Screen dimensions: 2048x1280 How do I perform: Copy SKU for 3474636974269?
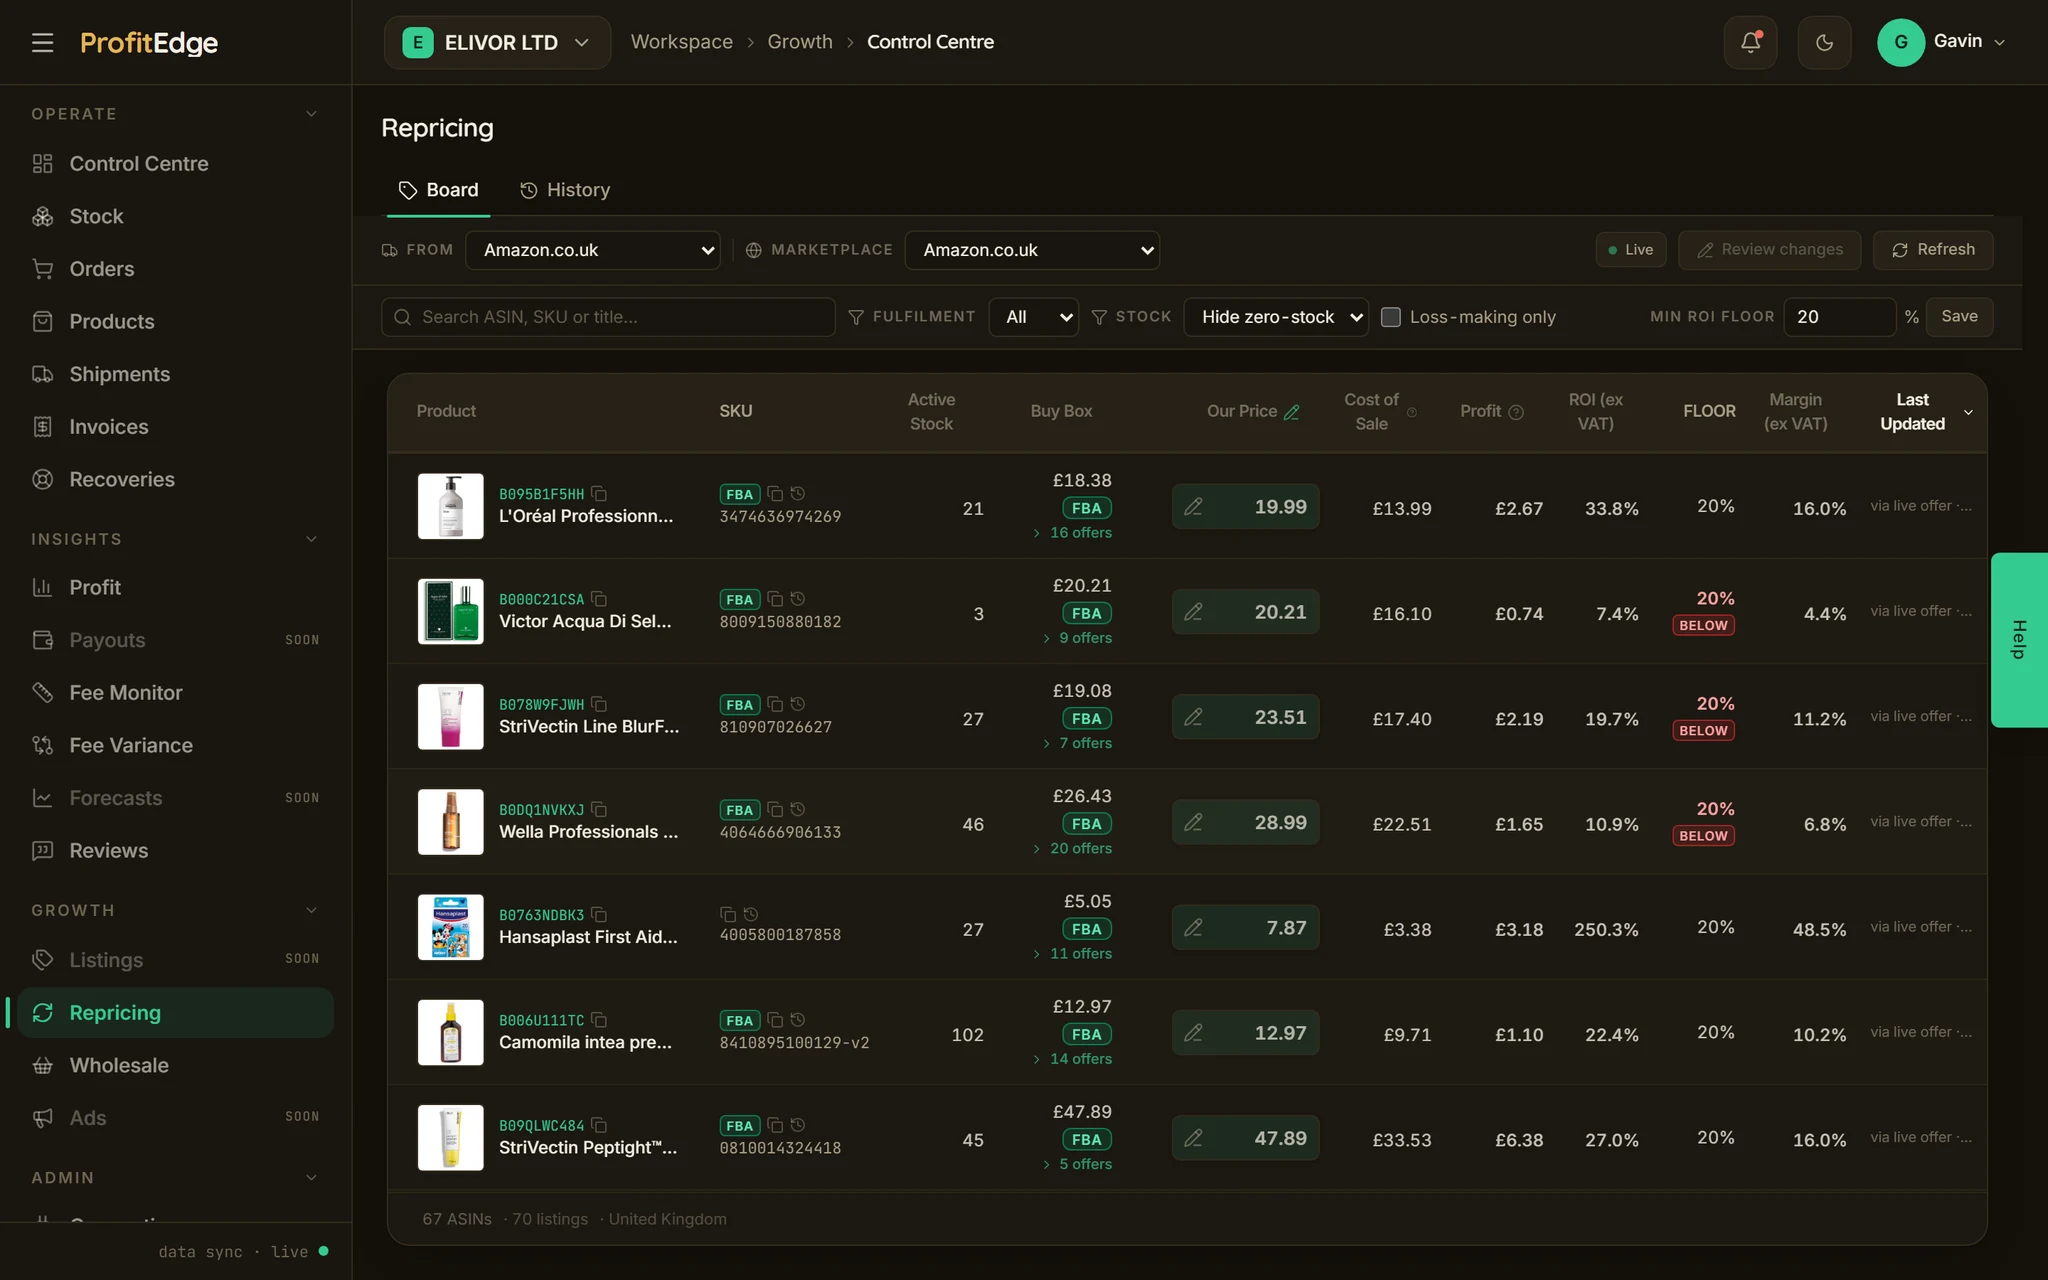[x=775, y=494]
